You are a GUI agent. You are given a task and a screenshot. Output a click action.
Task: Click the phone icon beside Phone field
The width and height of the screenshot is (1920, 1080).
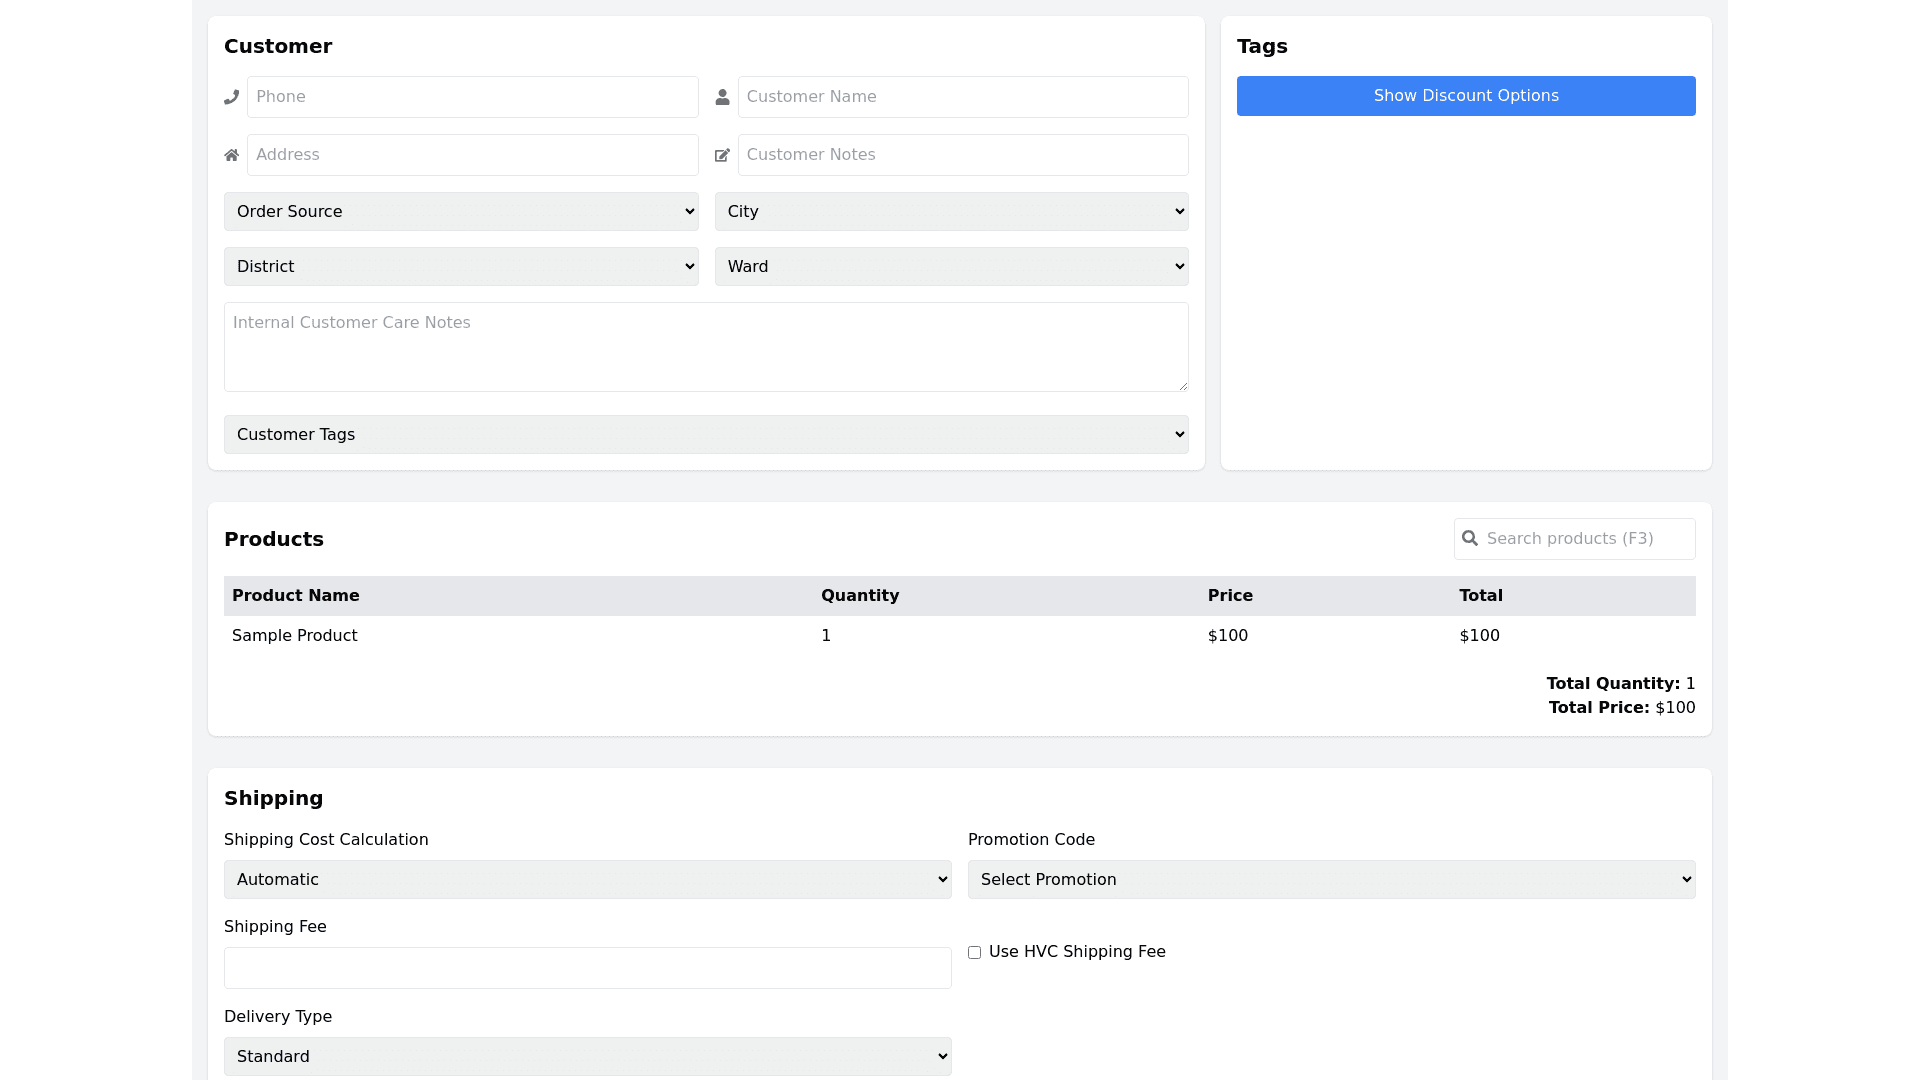(x=232, y=97)
